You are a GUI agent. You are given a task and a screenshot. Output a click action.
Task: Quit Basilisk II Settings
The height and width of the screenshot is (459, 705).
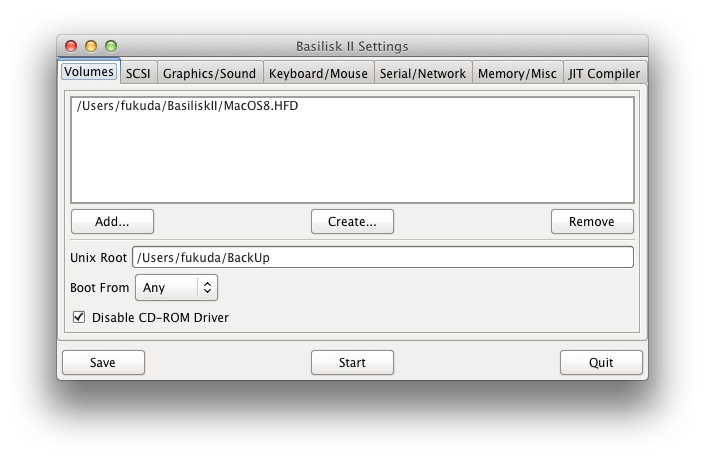click(x=601, y=362)
